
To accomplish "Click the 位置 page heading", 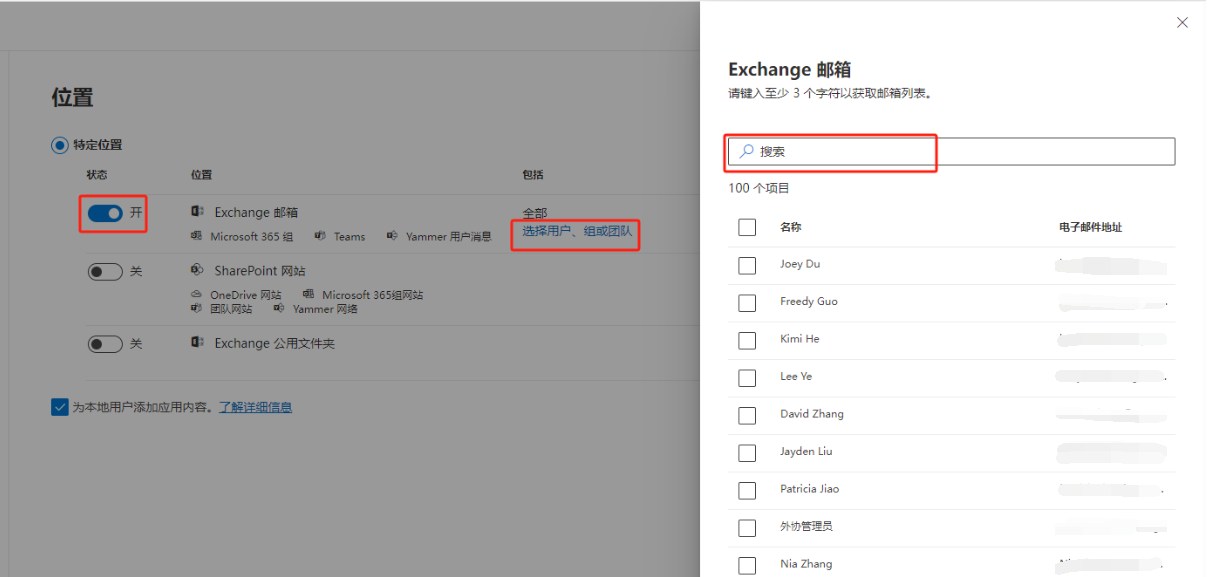I will tap(72, 97).
